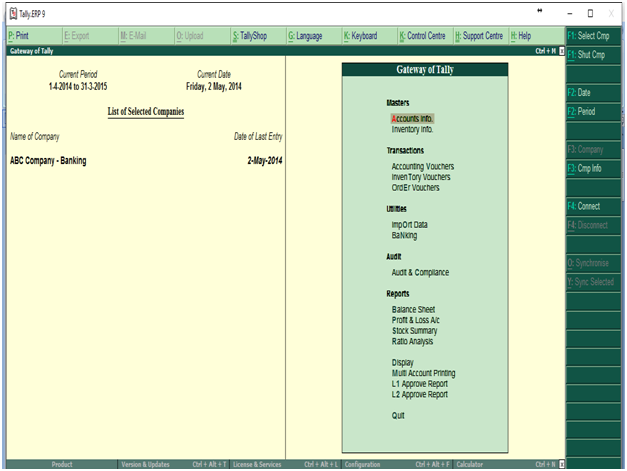Click Y: Sync Selected button
Viewport: 627px width, 471px height.
click(593, 282)
